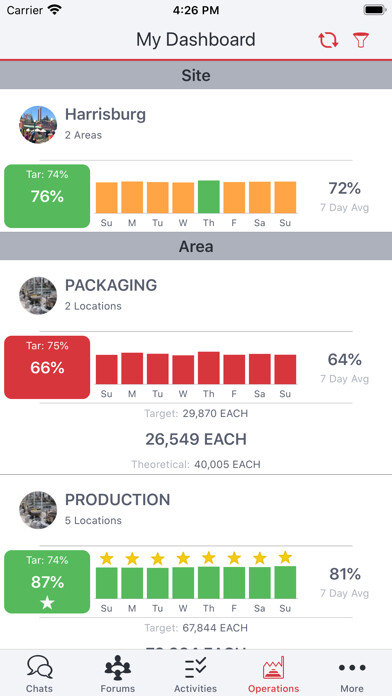Open the Chats tab
The width and height of the screenshot is (392, 696).
click(x=40, y=674)
